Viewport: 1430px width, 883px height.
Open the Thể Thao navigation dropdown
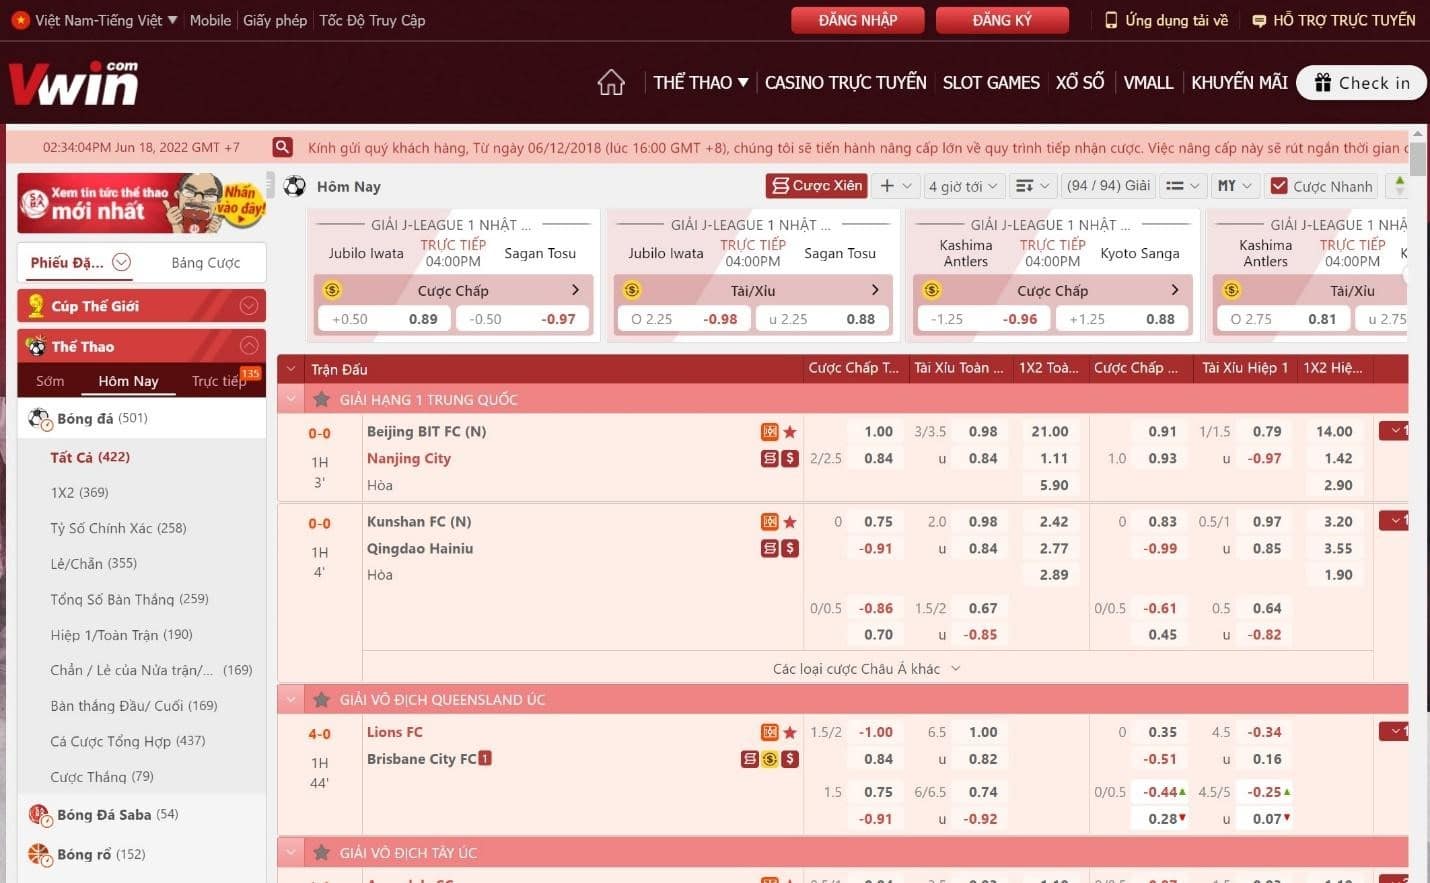pos(700,83)
